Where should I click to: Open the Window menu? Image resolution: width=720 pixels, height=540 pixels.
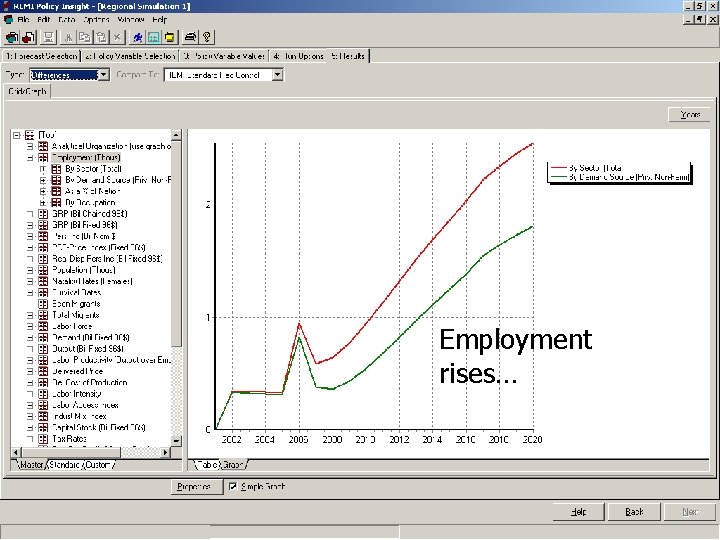click(x=131, y=20)
